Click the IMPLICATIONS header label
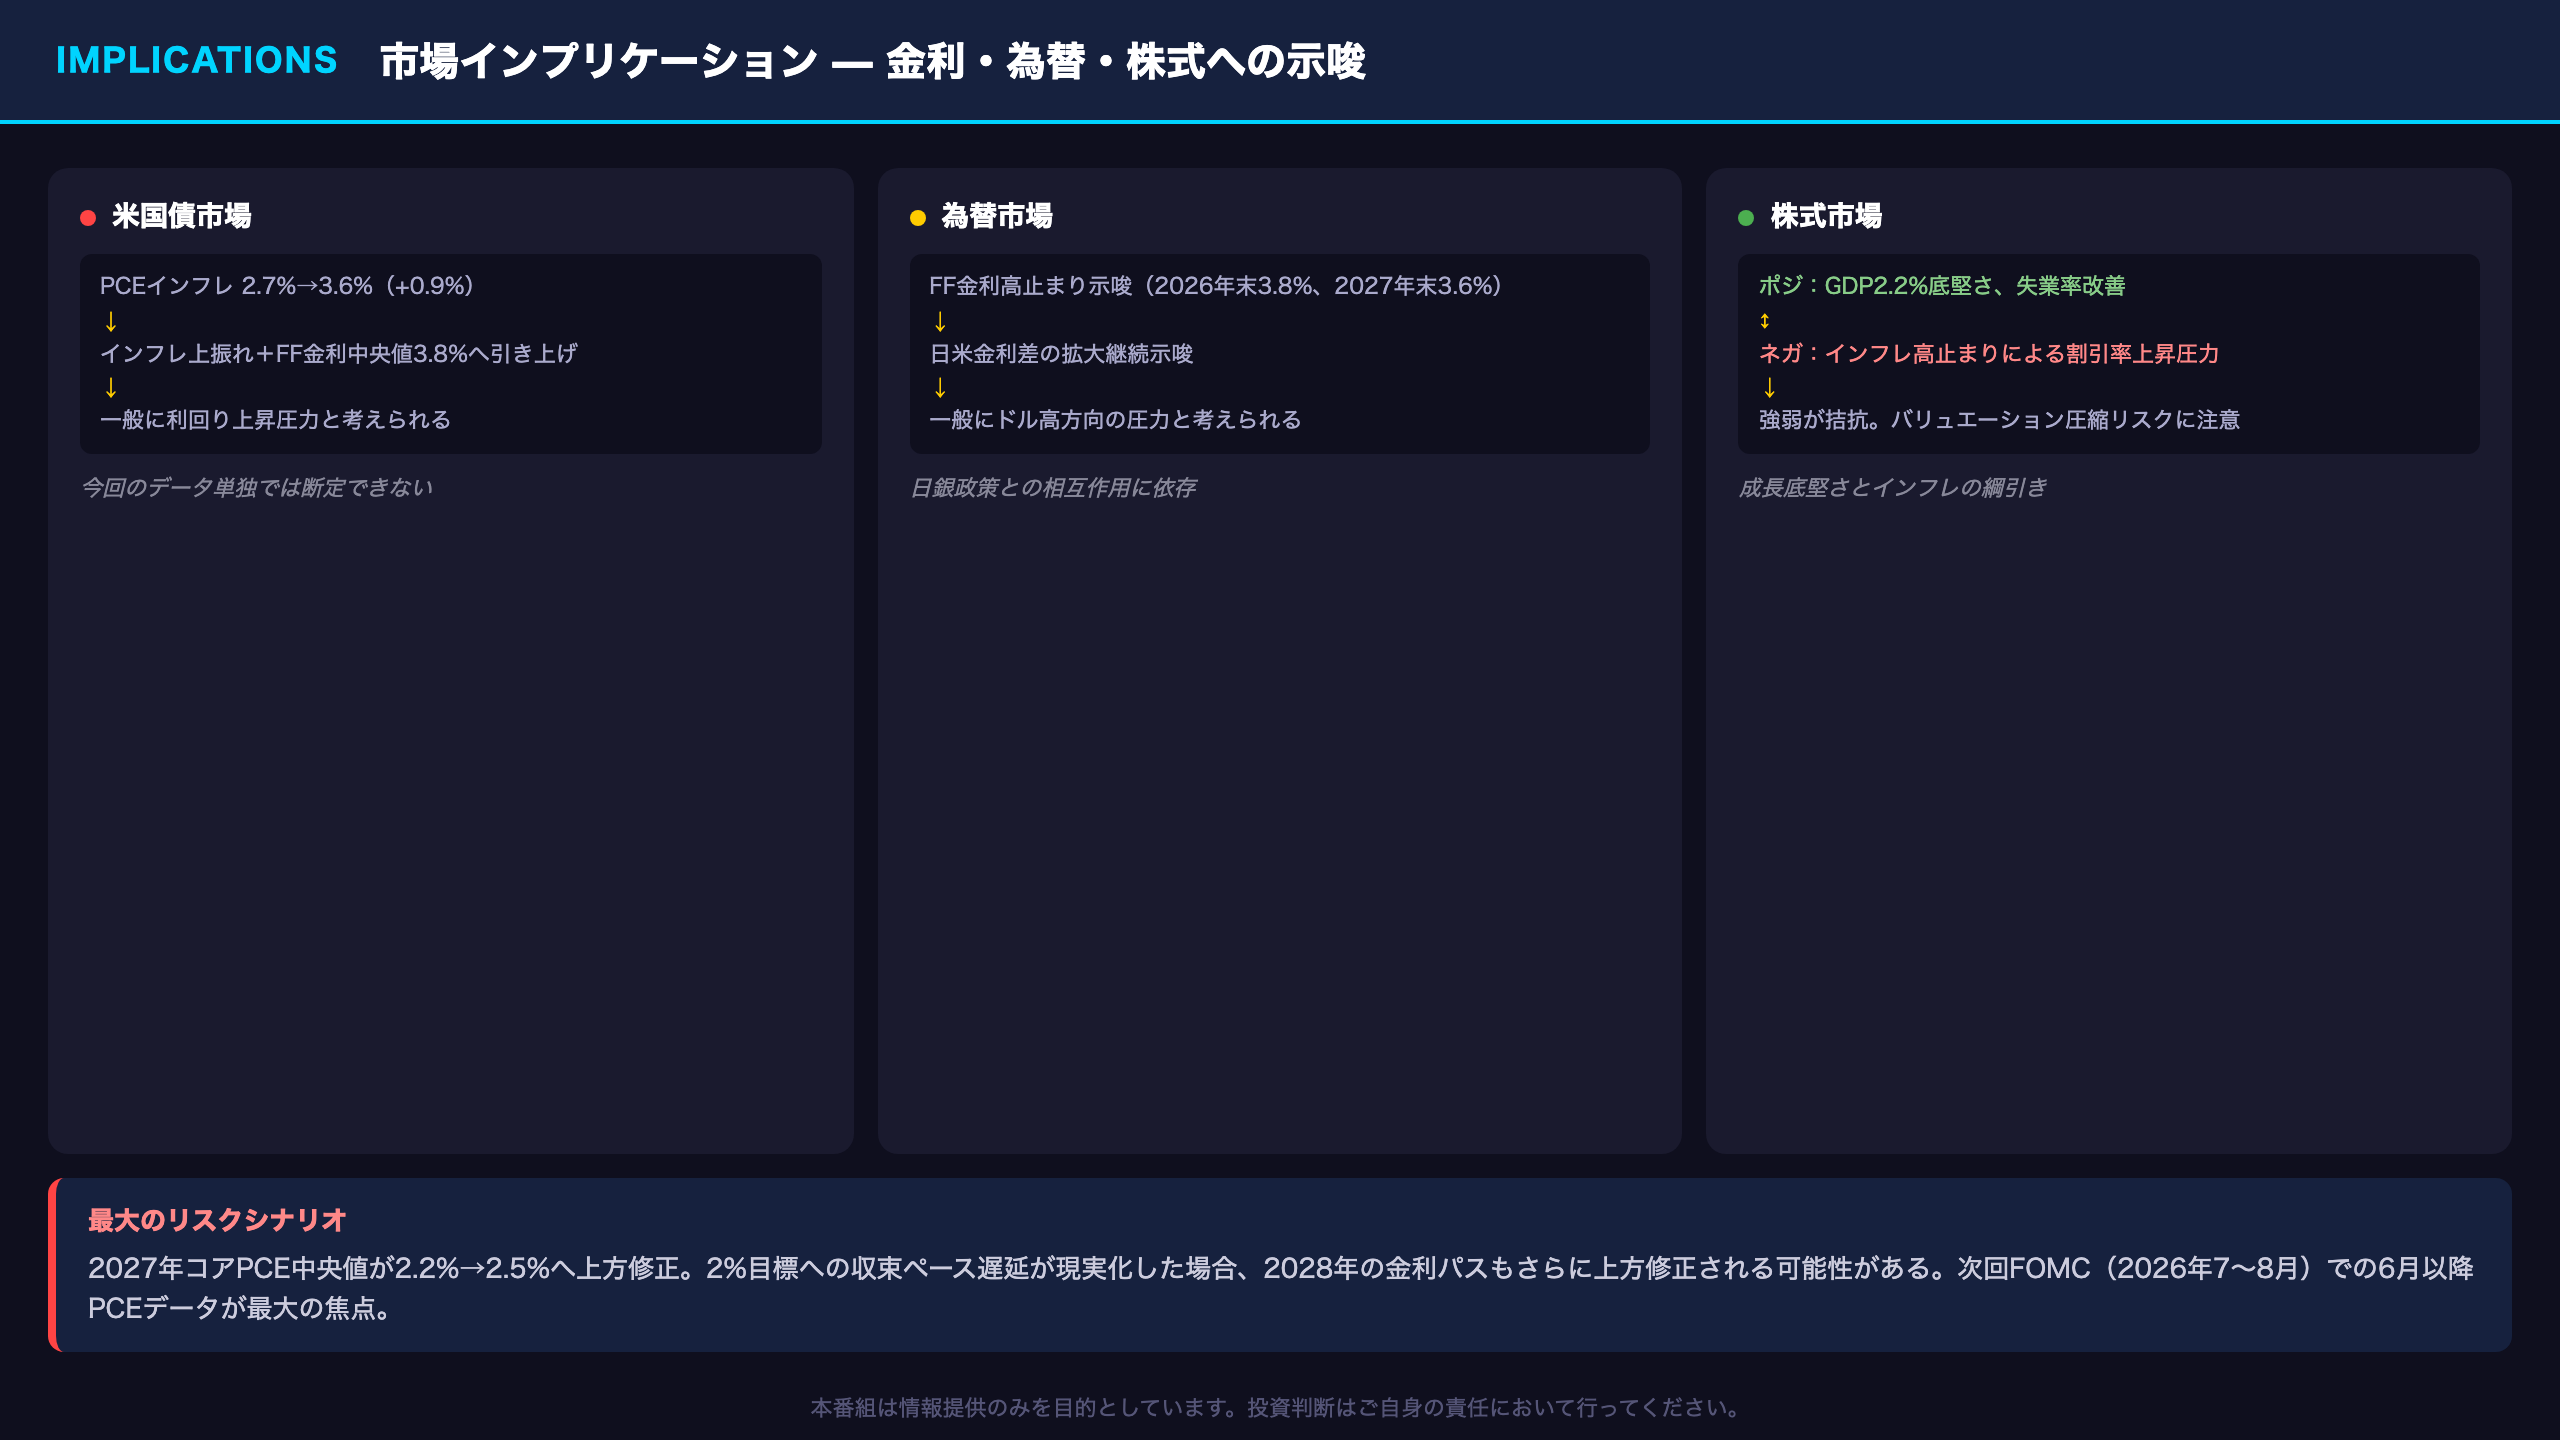2560x1440 pixels. coord(196,61)
